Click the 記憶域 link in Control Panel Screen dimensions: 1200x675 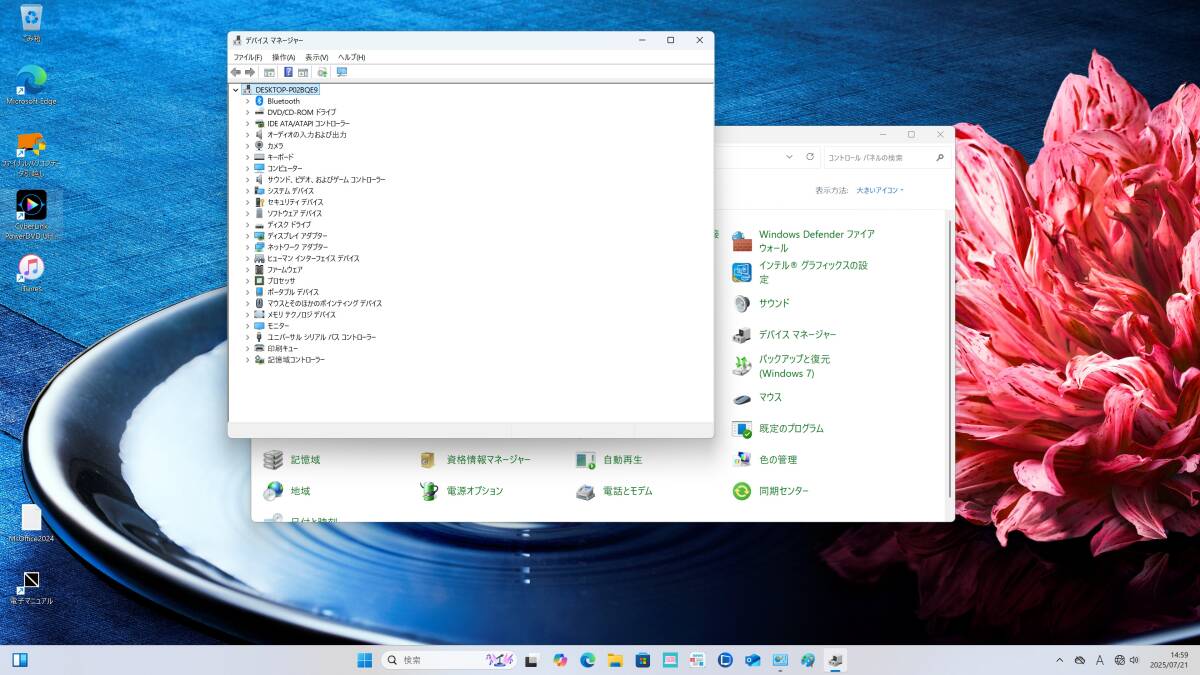pos(305,460)
